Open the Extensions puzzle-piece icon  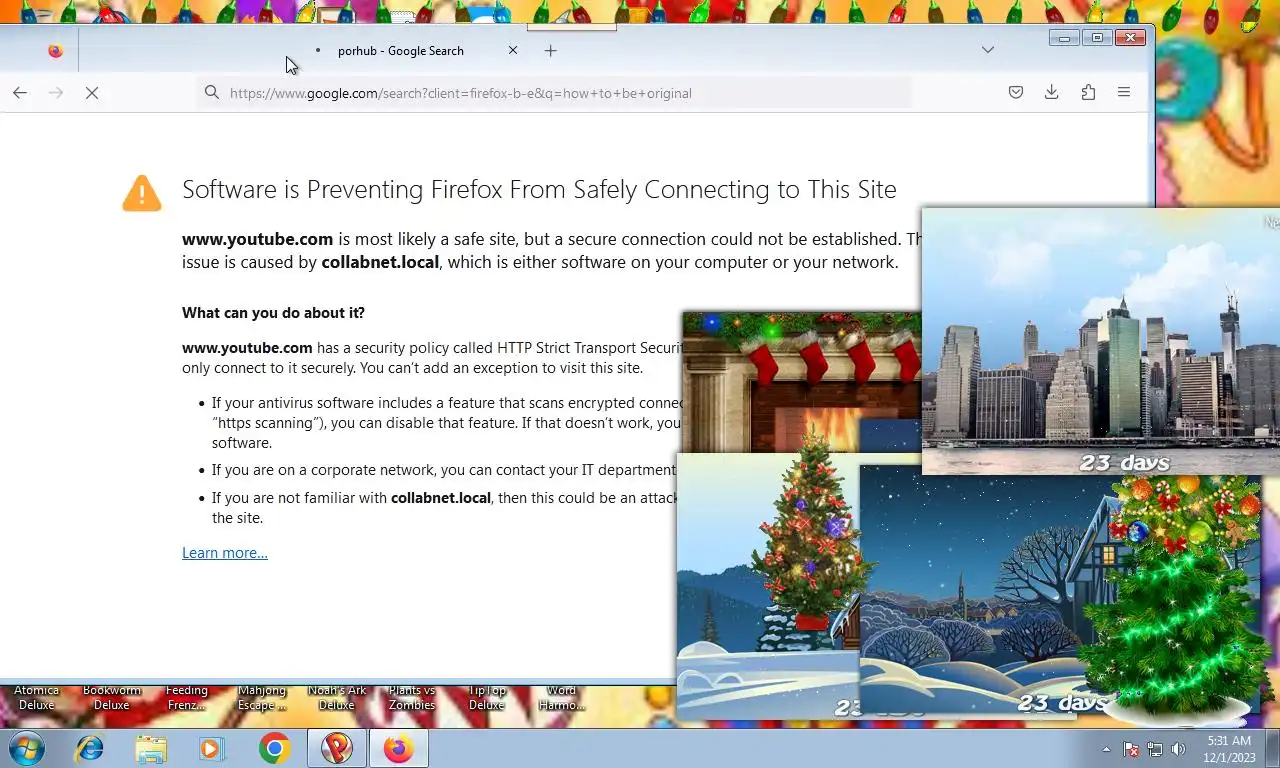(1088, 93)
